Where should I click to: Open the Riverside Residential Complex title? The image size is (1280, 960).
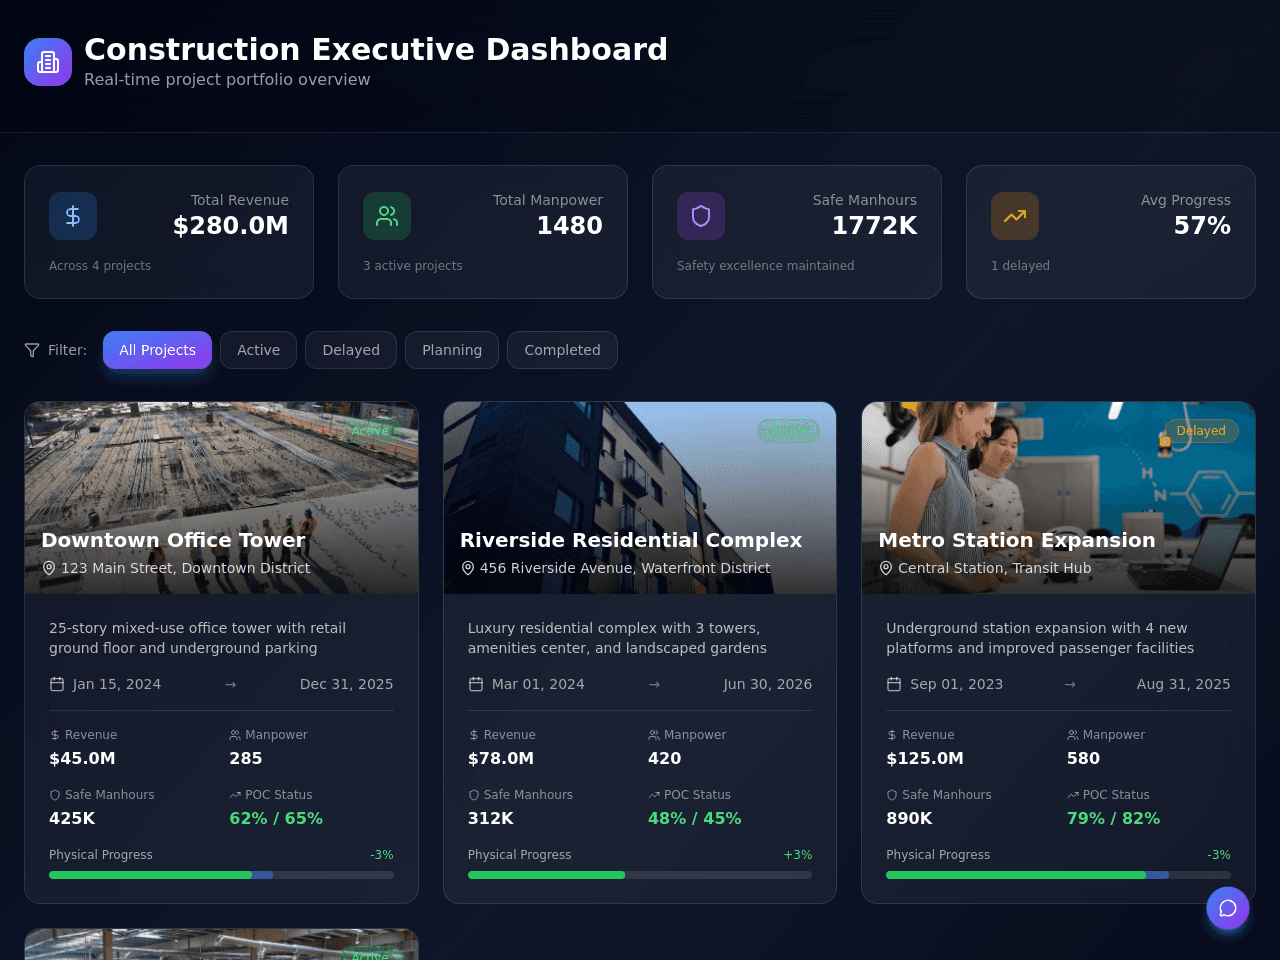click(631, 540)
